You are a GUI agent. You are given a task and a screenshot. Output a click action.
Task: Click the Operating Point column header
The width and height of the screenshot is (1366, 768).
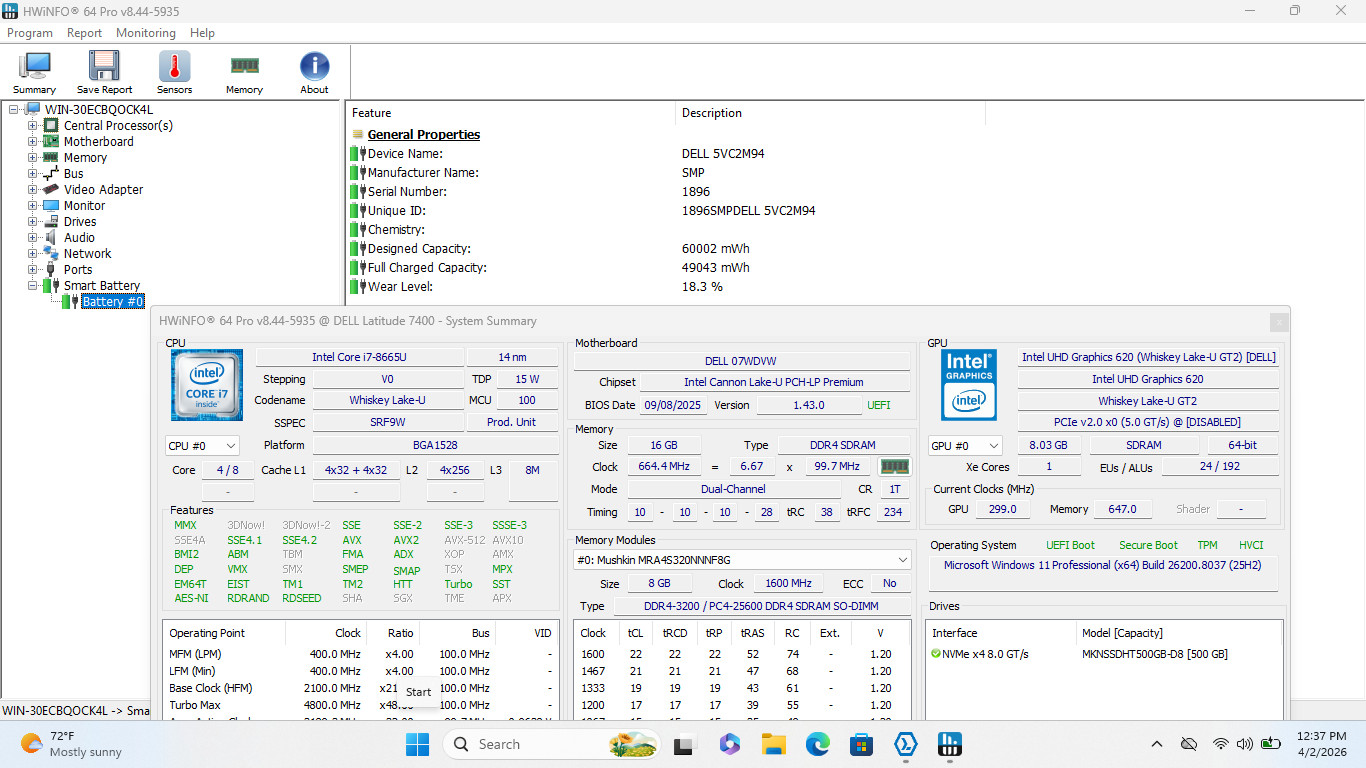click(x=224, y=633)
